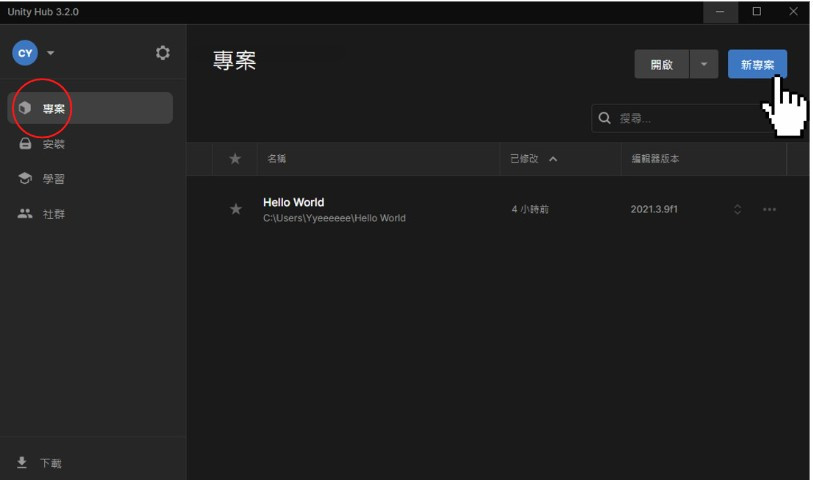Go to the 安裝 (Installs) sidebar item

pyautogui.click(x=90, y=144)
